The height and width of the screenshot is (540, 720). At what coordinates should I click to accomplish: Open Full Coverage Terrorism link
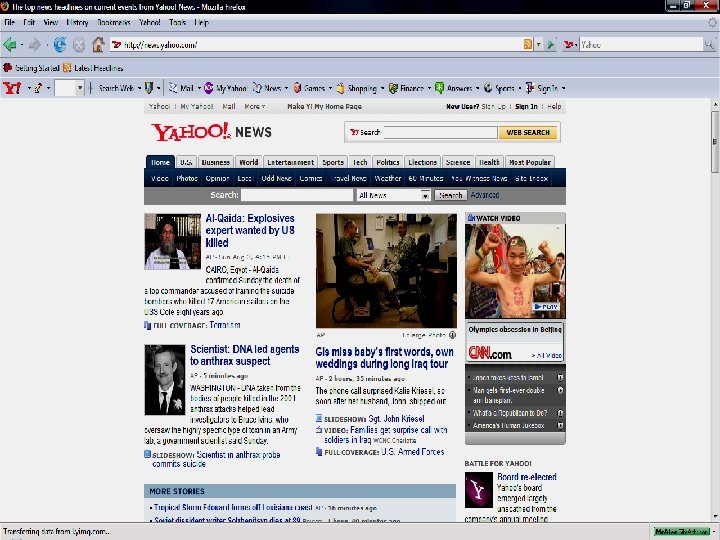pyautogui.click(x=225, y=325)
